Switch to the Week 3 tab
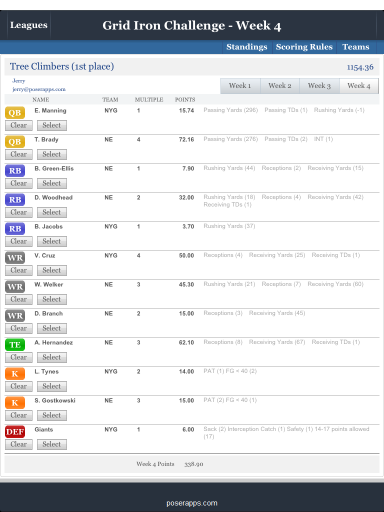This screenshot has height=512, width=384. pyautogui.click(x=319, y=86)
